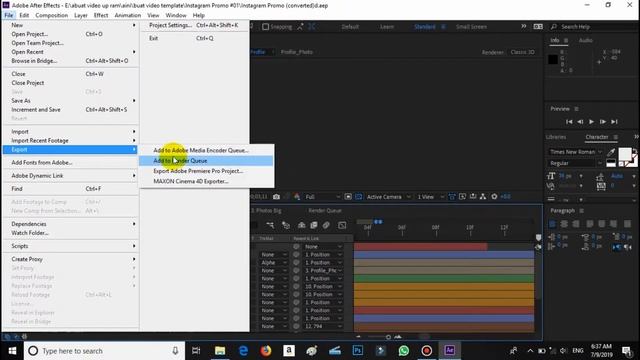The height and width of the screenshot is (360, 640).
Task: Select the Small Screen workspace
Action: (x=471, y=27)
